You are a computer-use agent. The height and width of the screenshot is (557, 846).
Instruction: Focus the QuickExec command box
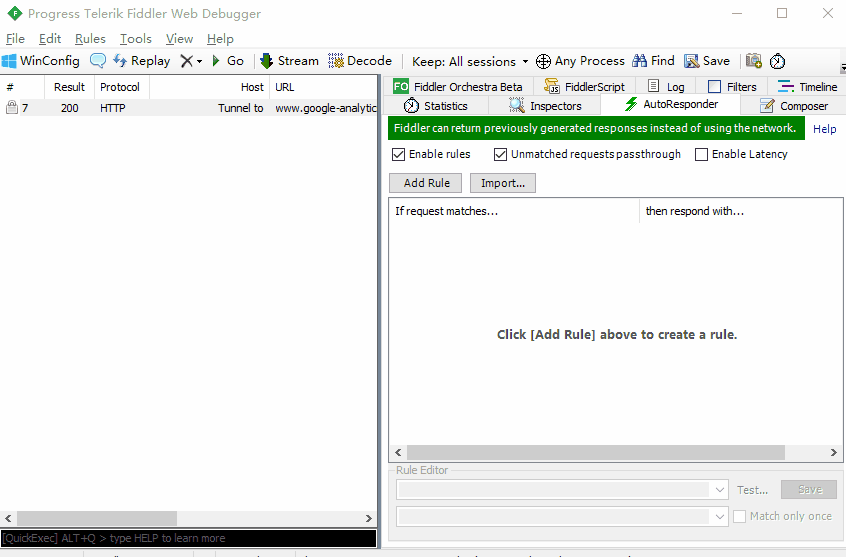(x=188, y=538)
